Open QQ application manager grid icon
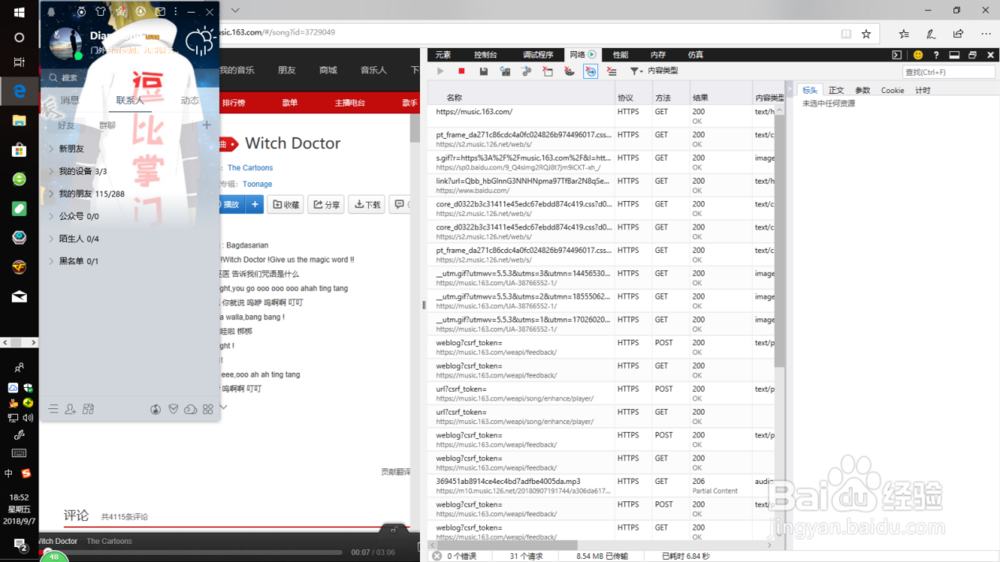 [x=208, y=410]
